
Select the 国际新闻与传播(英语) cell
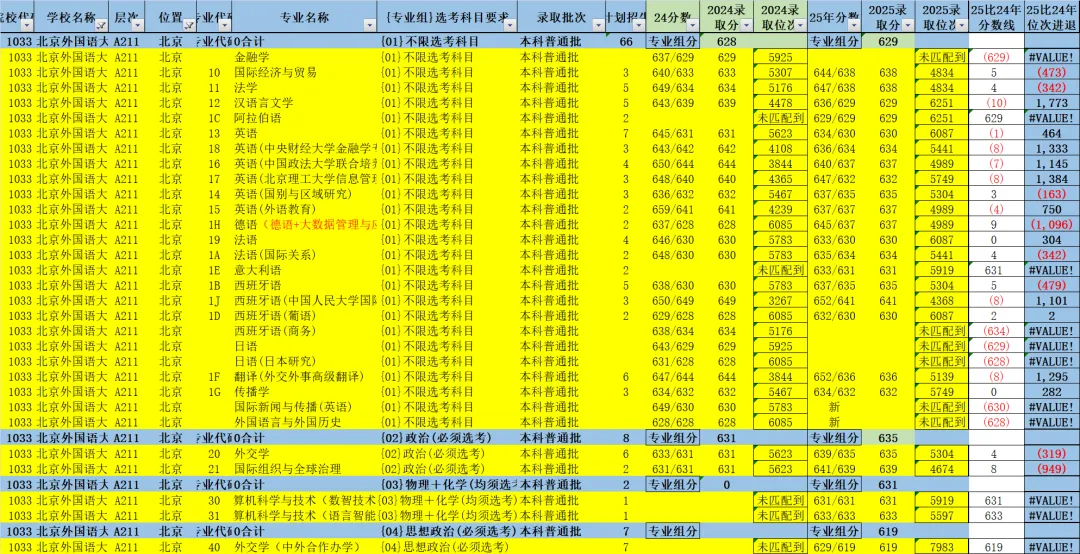304,407
